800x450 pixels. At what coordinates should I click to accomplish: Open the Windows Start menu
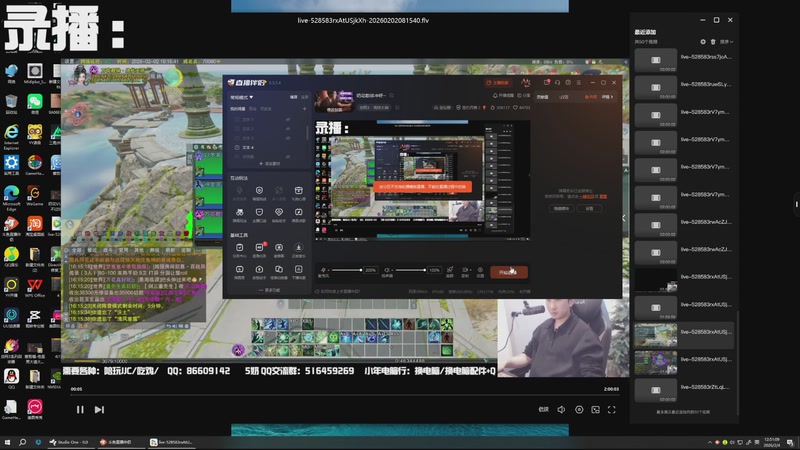click(x=7, y=442)
